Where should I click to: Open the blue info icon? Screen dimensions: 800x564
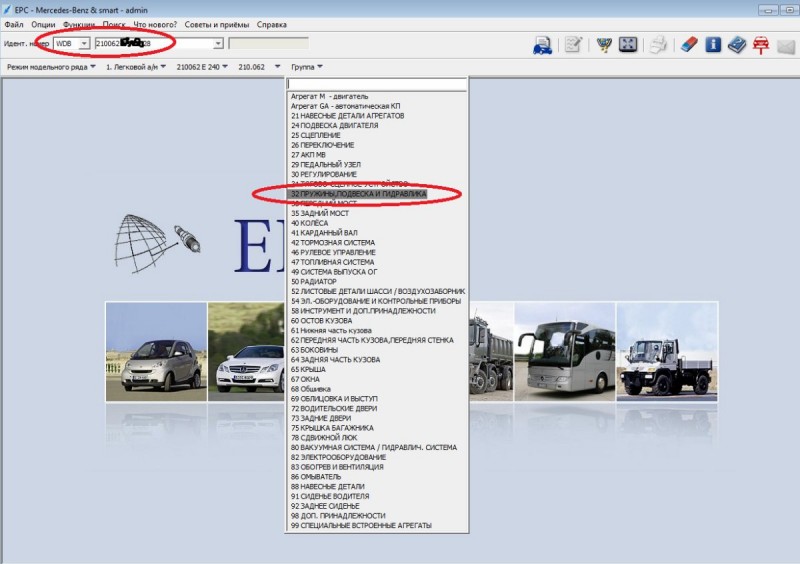[713, 44]
